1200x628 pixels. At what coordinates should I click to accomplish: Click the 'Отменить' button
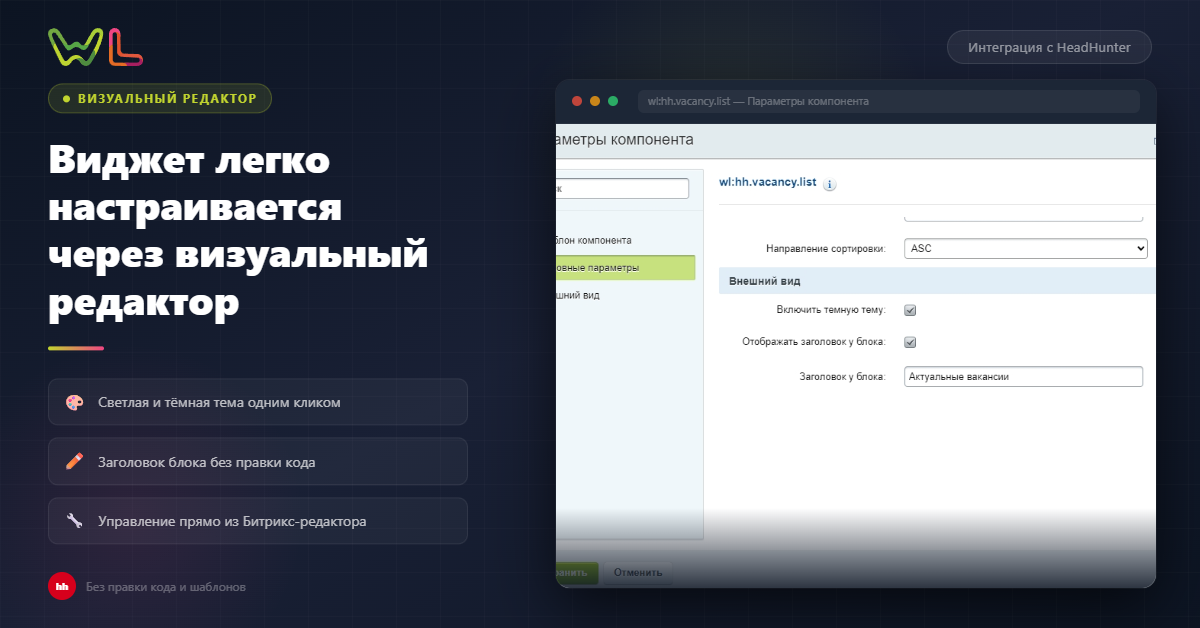[x=638, y=573]
